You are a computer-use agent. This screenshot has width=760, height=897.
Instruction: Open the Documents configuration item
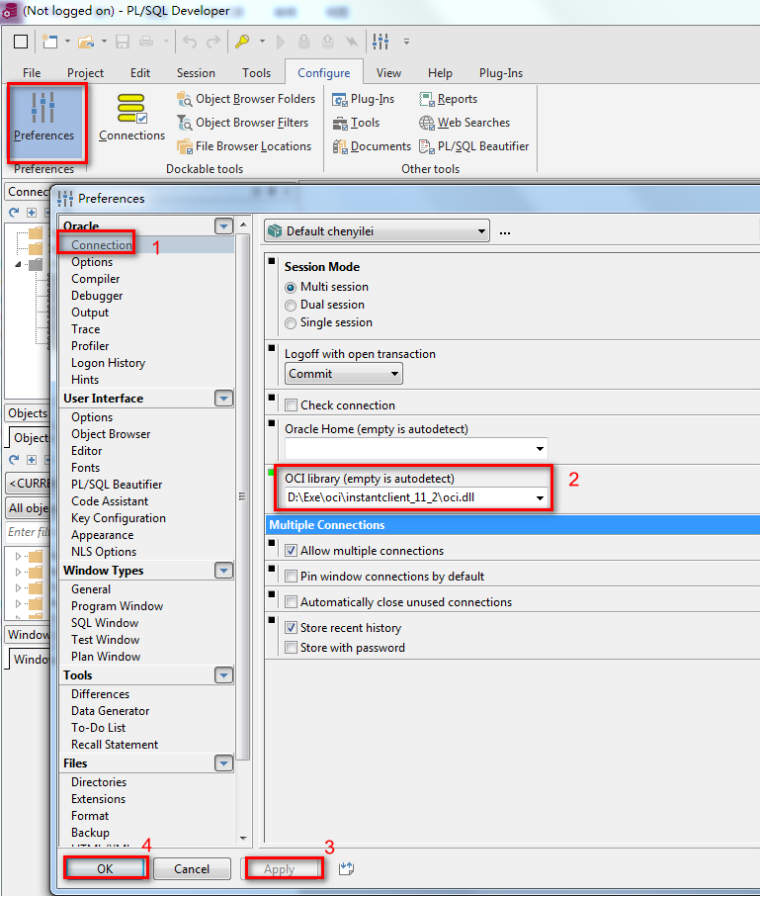(x=372, y=146)
